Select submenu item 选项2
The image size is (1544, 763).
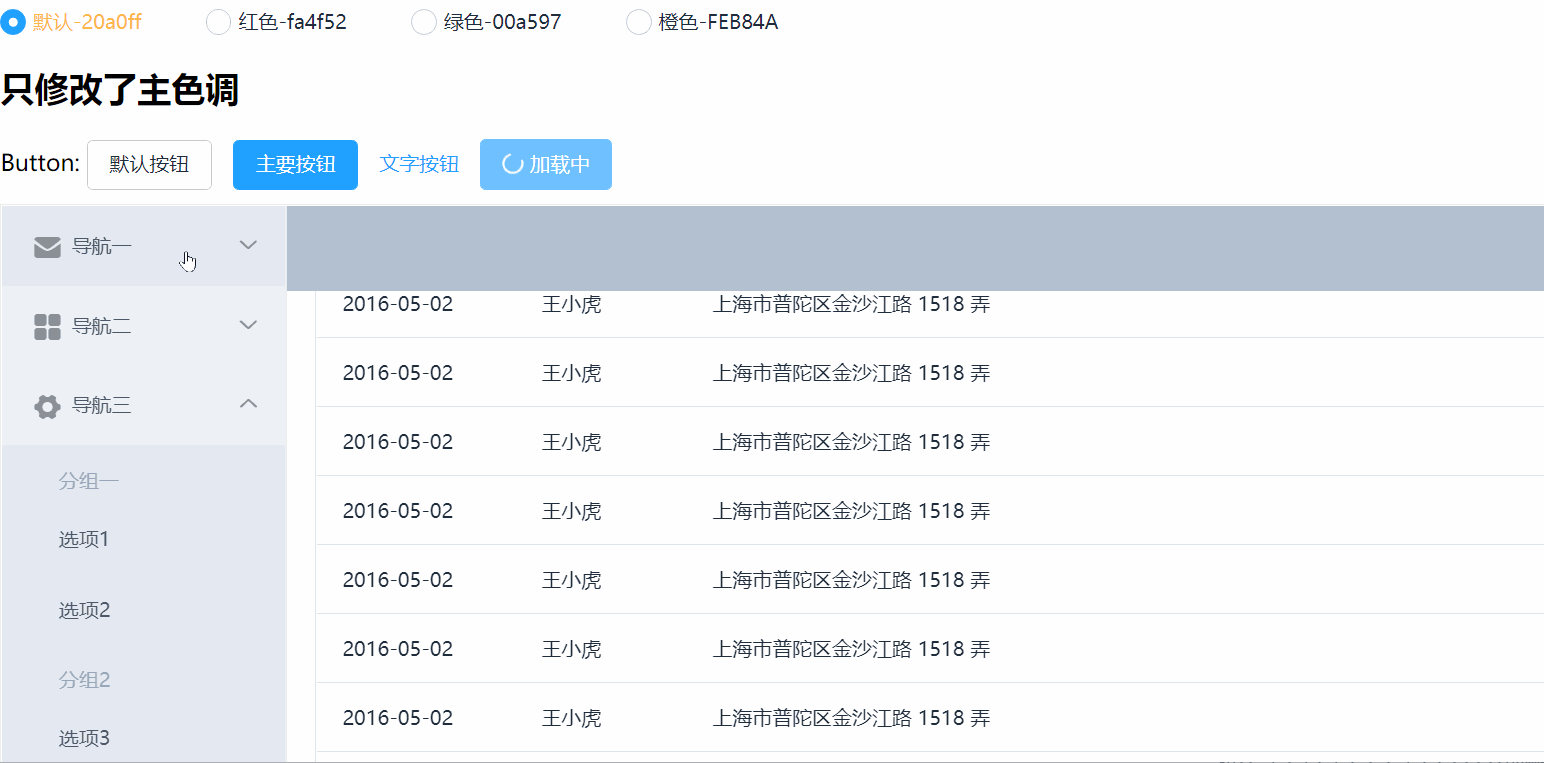84,610
